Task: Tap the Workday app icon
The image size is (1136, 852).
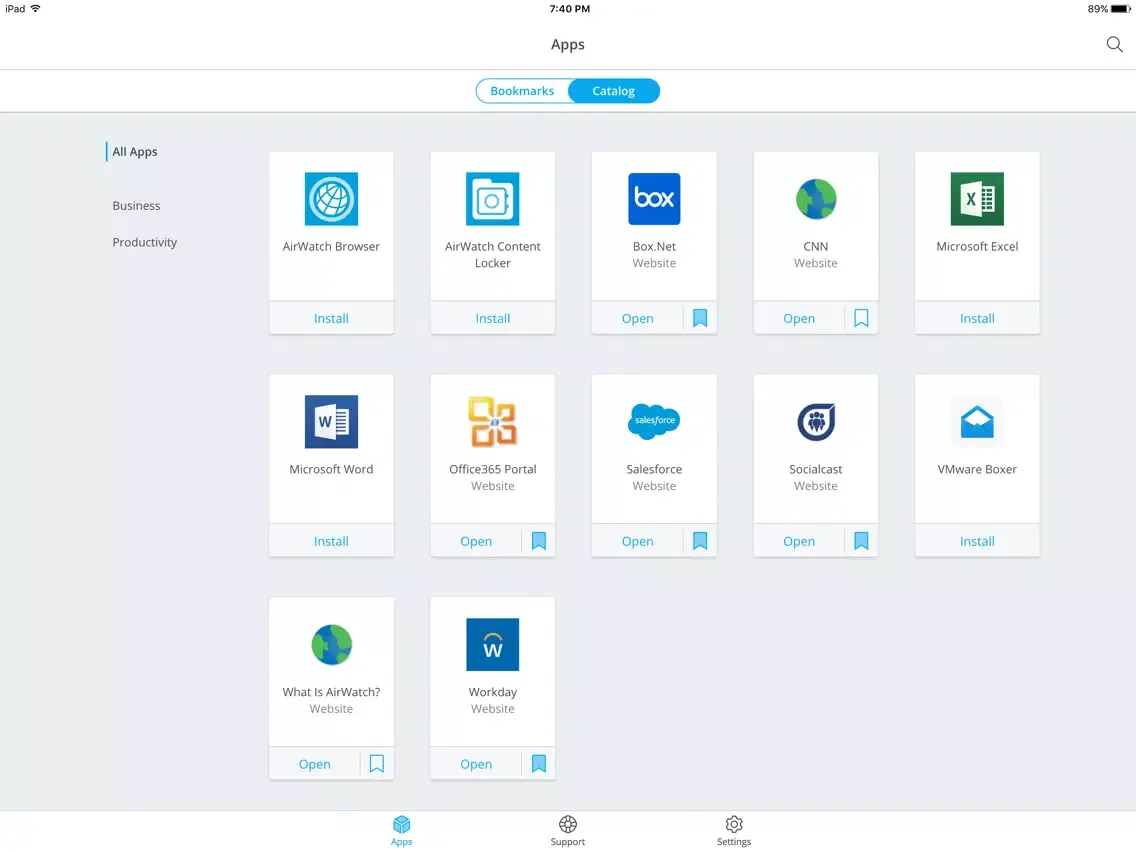Action: pos(493,645)
